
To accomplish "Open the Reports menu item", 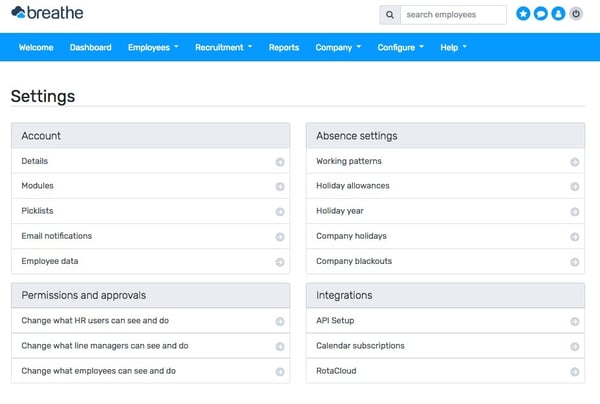I will tap(284, 47).
